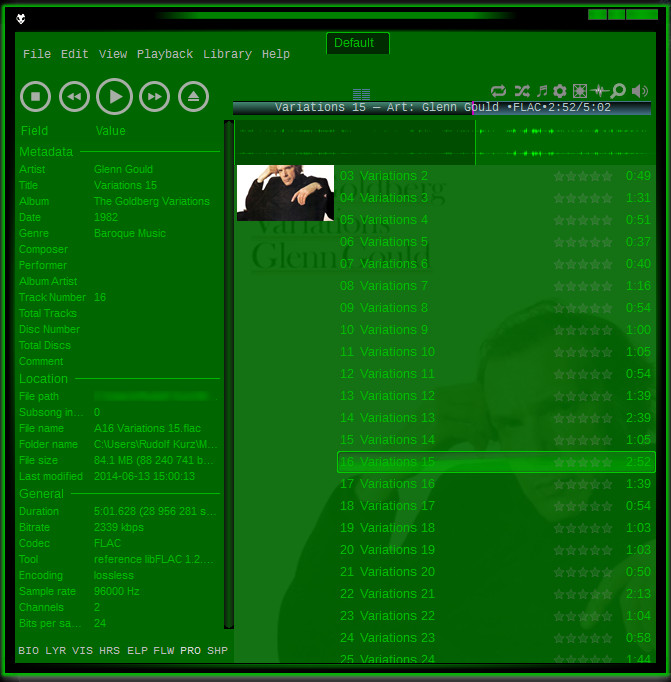Click the Artist value Glenn Gould
Viewport: 671px width, 682px height.
pyautogui.click(x=123, y=169)
